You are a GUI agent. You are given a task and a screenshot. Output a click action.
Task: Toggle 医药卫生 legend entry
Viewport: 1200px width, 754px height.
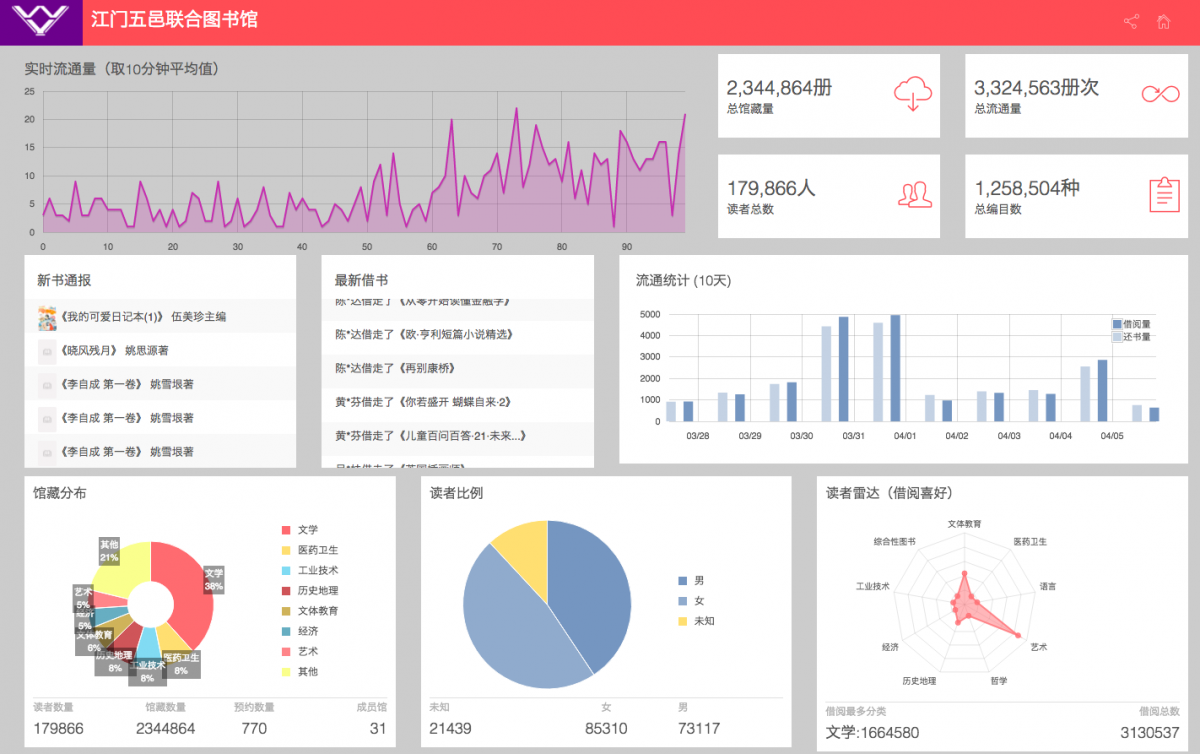310,550
